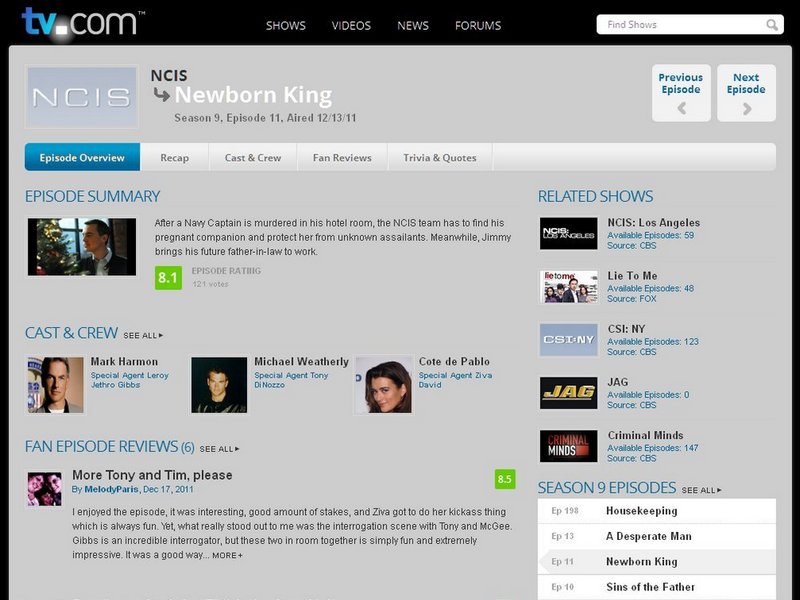Click the CAST & CREW section heading

pos(71,333)
